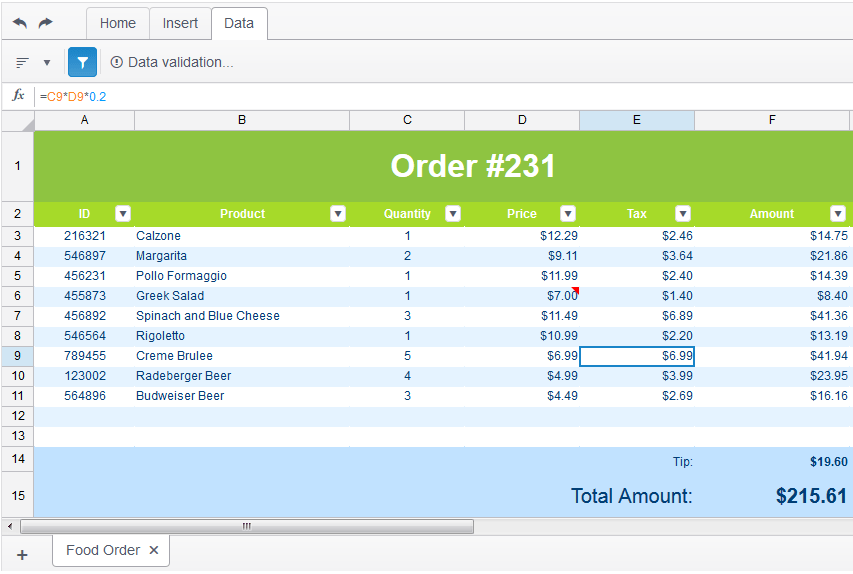Click the undo arrow icon

click(20, 23)
